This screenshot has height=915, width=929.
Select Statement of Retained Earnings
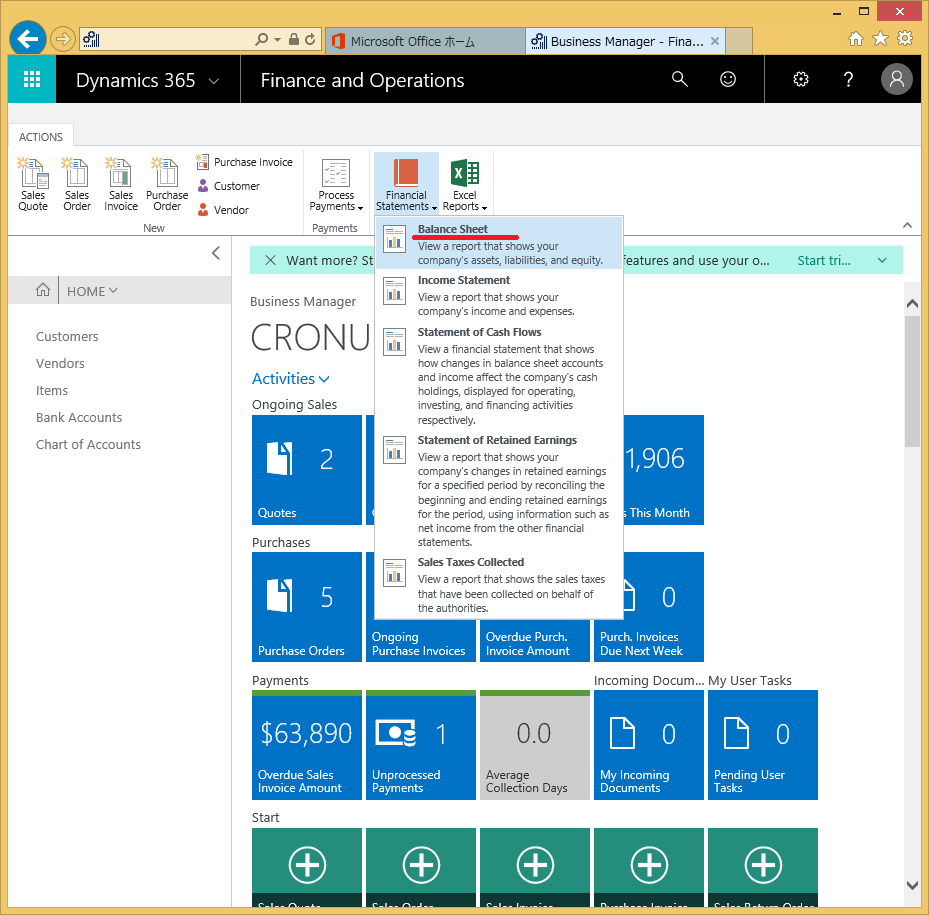pos(499,491)
